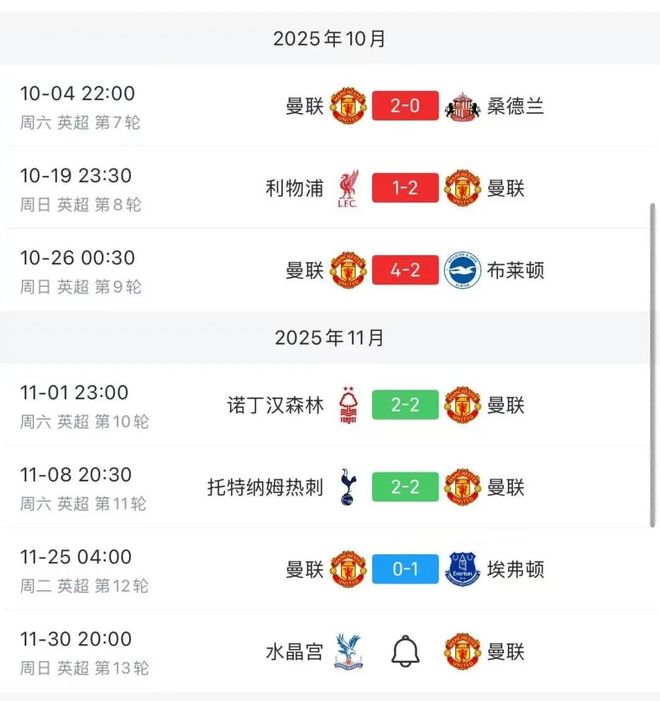This screenshot has width=660, height=701.
Task: Open the red 1-2 Liverpool score badge
Action: (405, 188)
